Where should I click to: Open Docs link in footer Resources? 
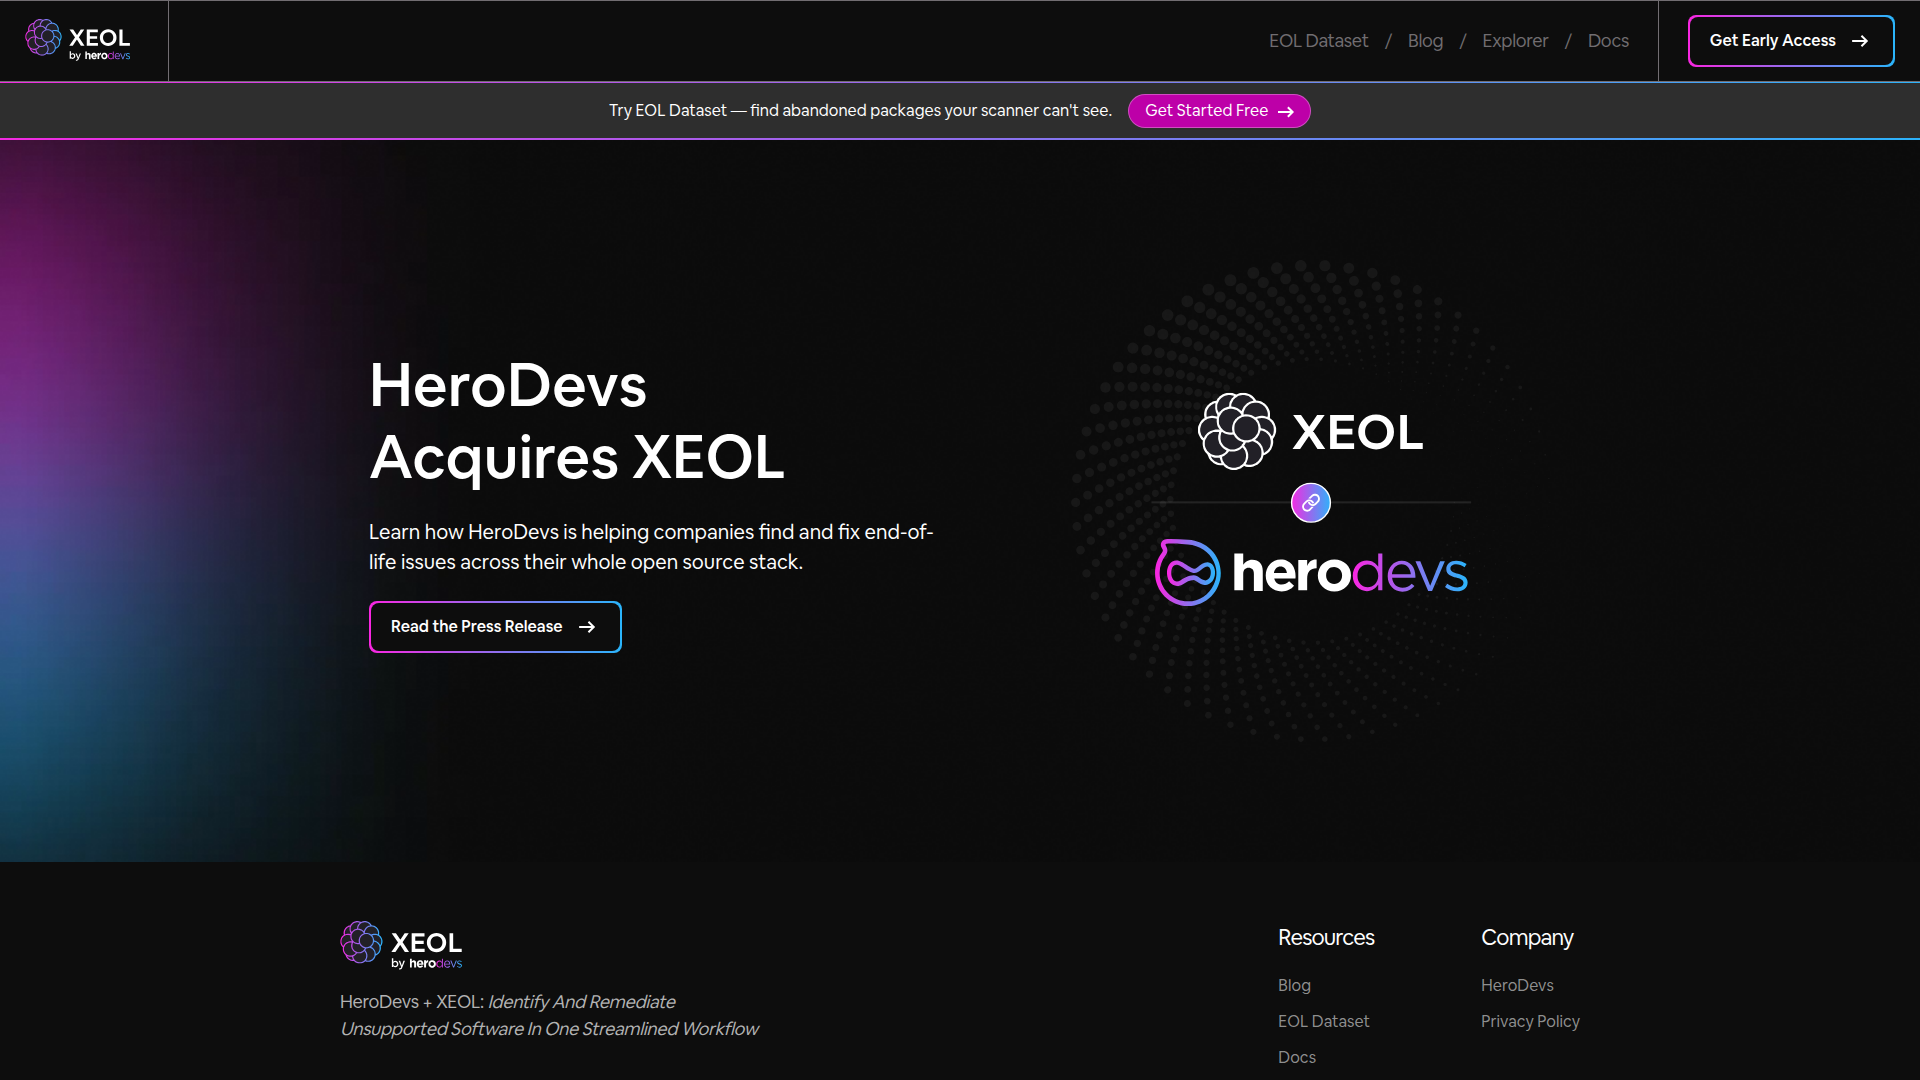point(1296,1057)
